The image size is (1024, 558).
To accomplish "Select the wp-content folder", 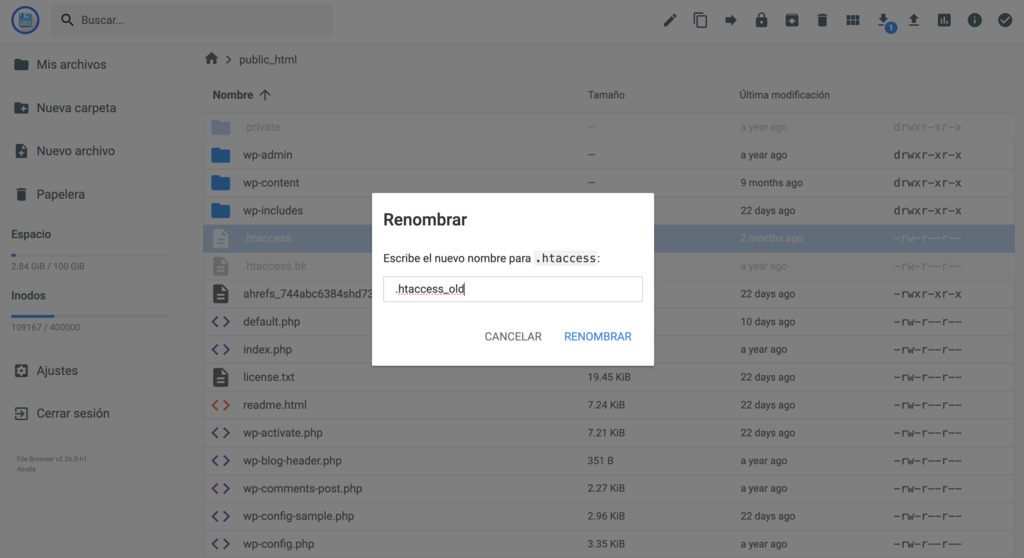I will [609, 182].
